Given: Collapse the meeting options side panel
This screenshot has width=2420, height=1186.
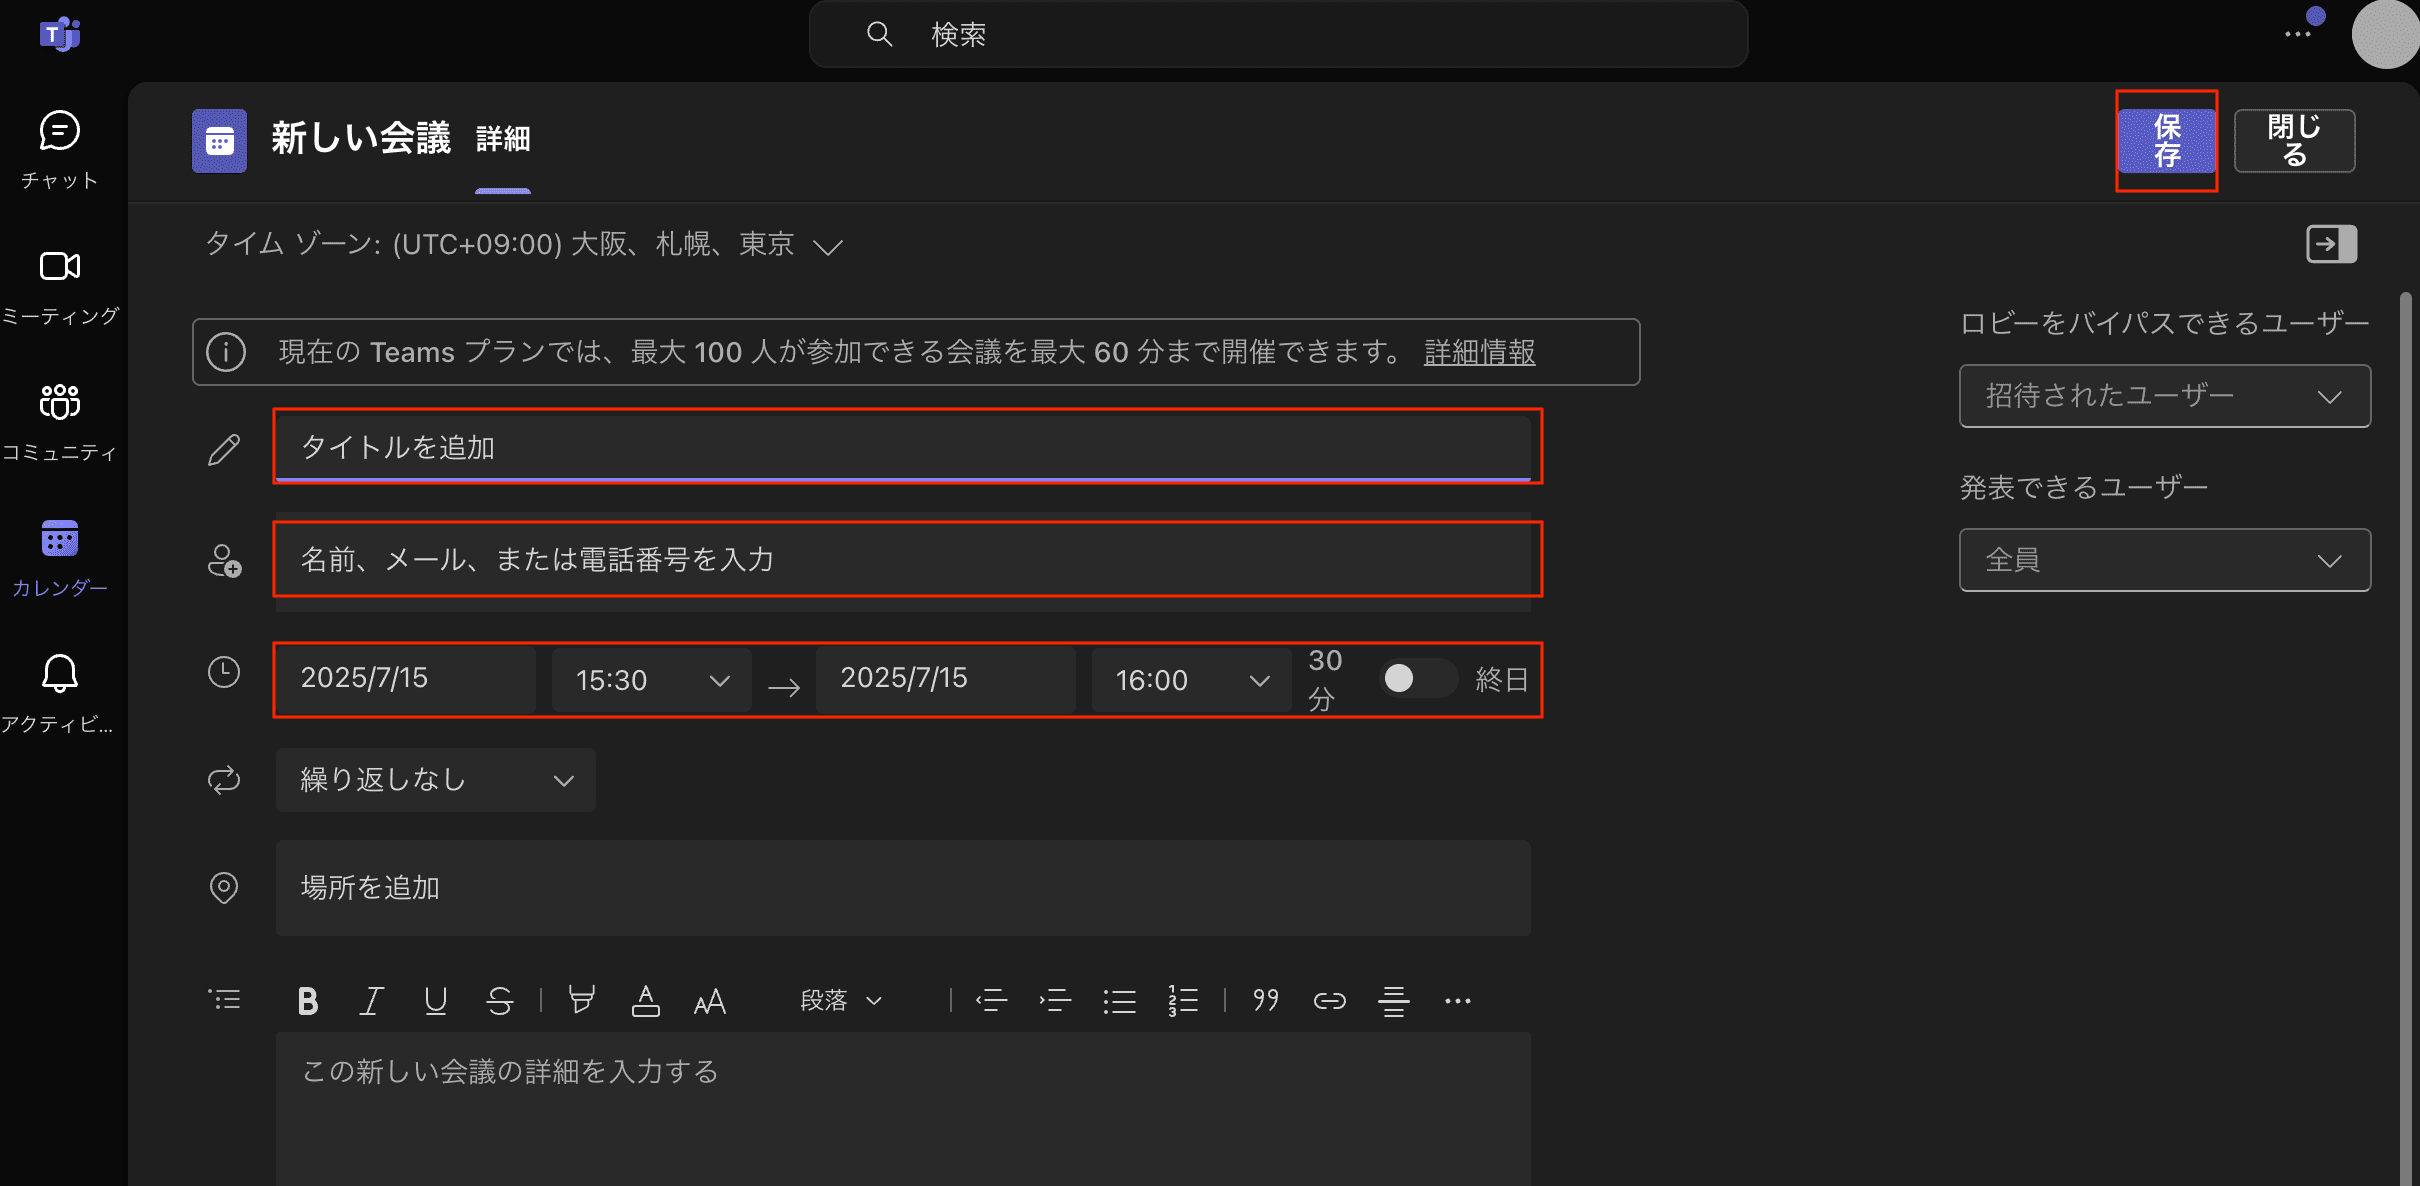Looking at the screenshot, I should pos(2331,244).
